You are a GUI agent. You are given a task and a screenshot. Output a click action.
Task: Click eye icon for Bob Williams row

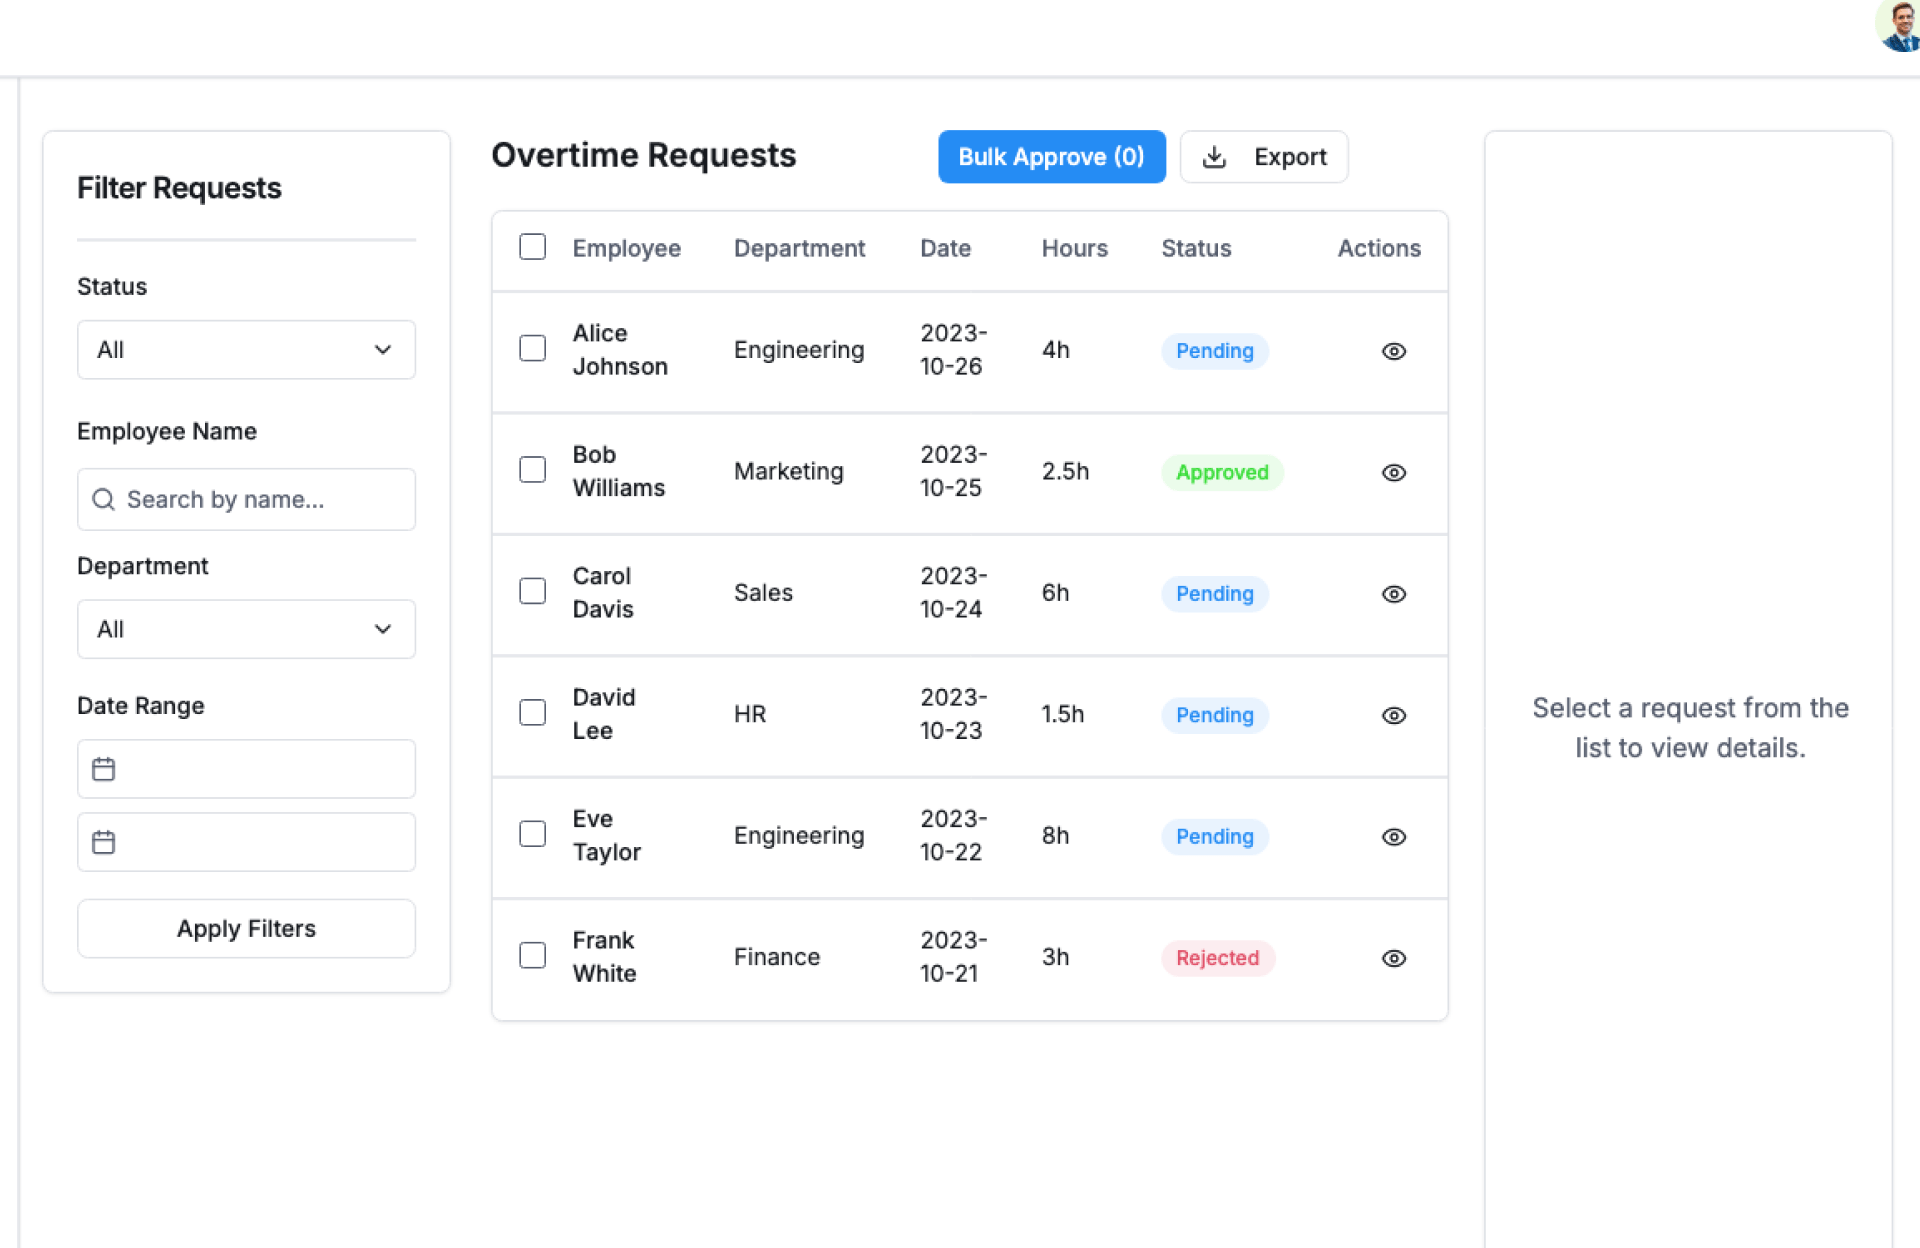[x=1393, y=473]
